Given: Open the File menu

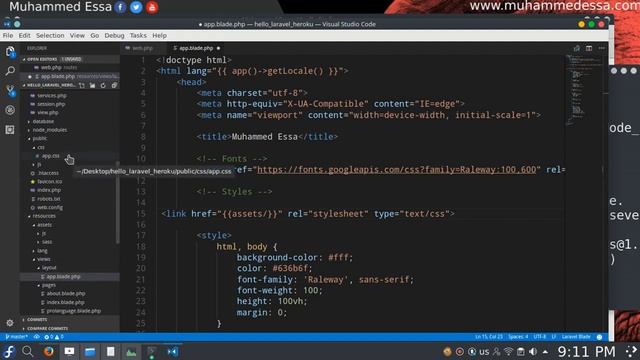Looking at the screenshot, I should (x=8, y=36).
